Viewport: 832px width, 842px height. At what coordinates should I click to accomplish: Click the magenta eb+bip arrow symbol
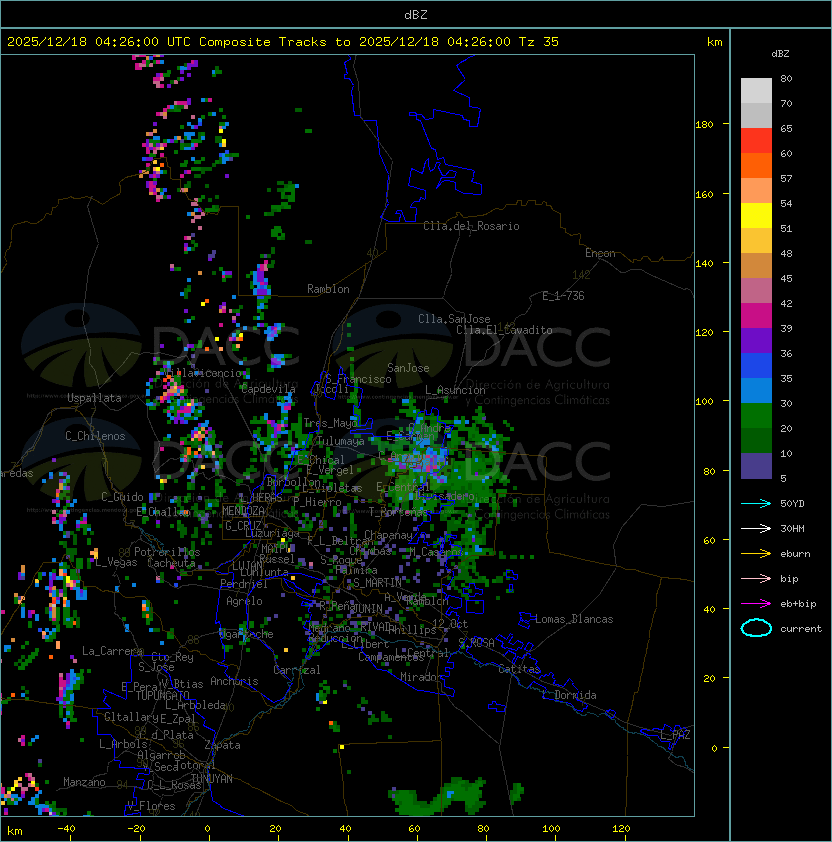pos(756,604)
